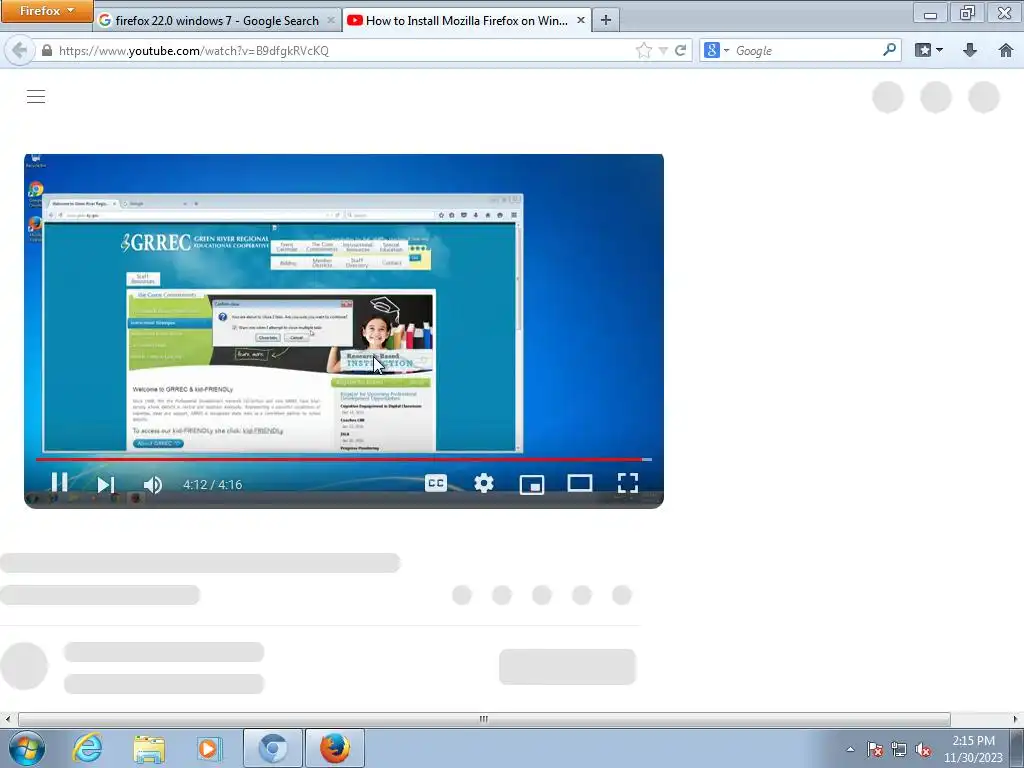Switch to Chrome in the taskbar
This screenshot has height=768, width=1024.
tap(273, 748)
